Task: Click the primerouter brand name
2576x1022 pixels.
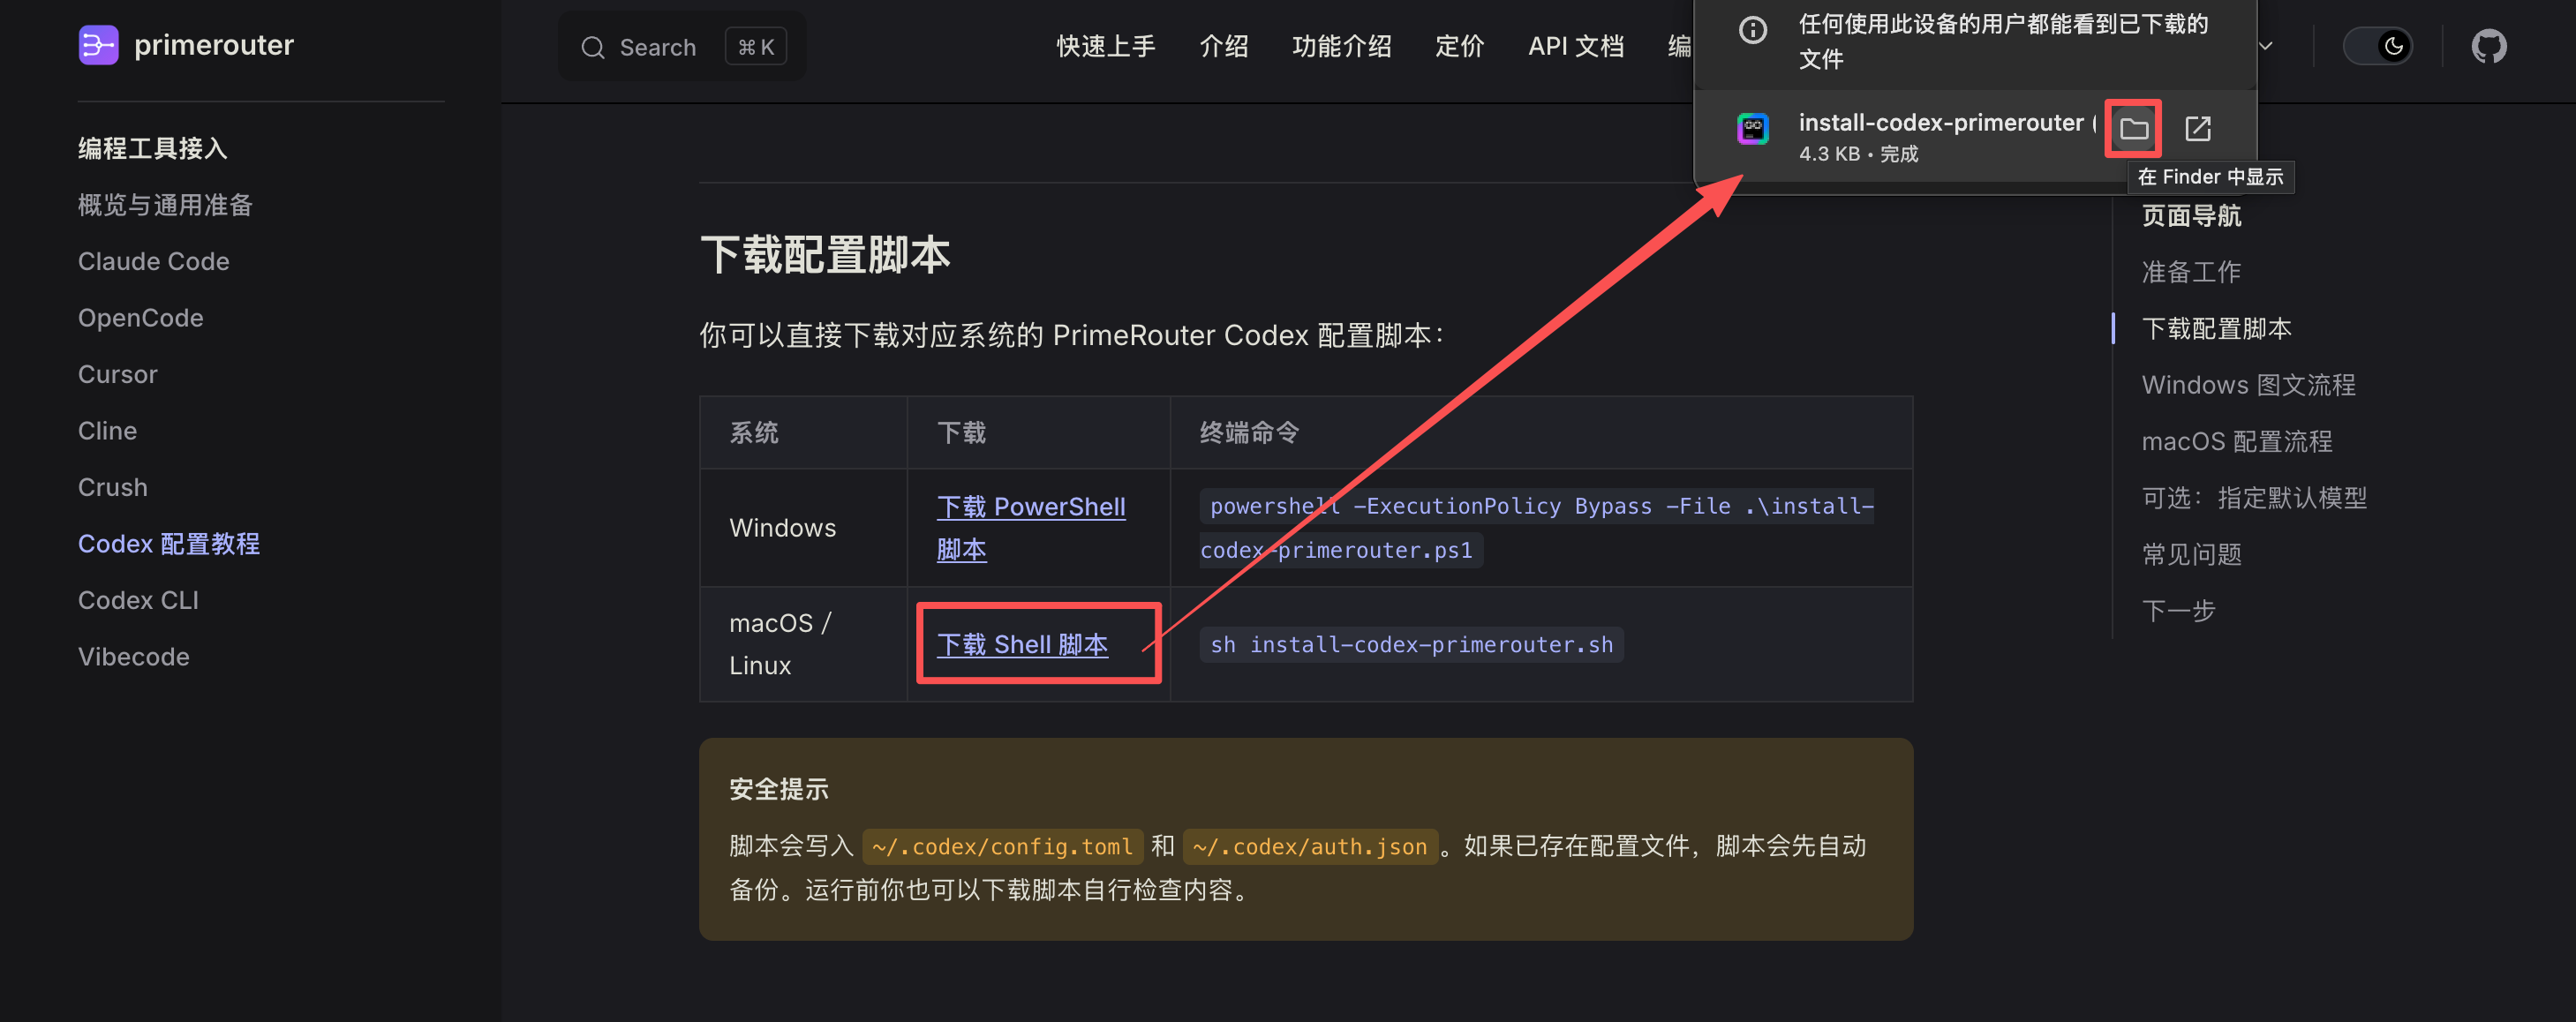Action: click(x=213, y=45)
